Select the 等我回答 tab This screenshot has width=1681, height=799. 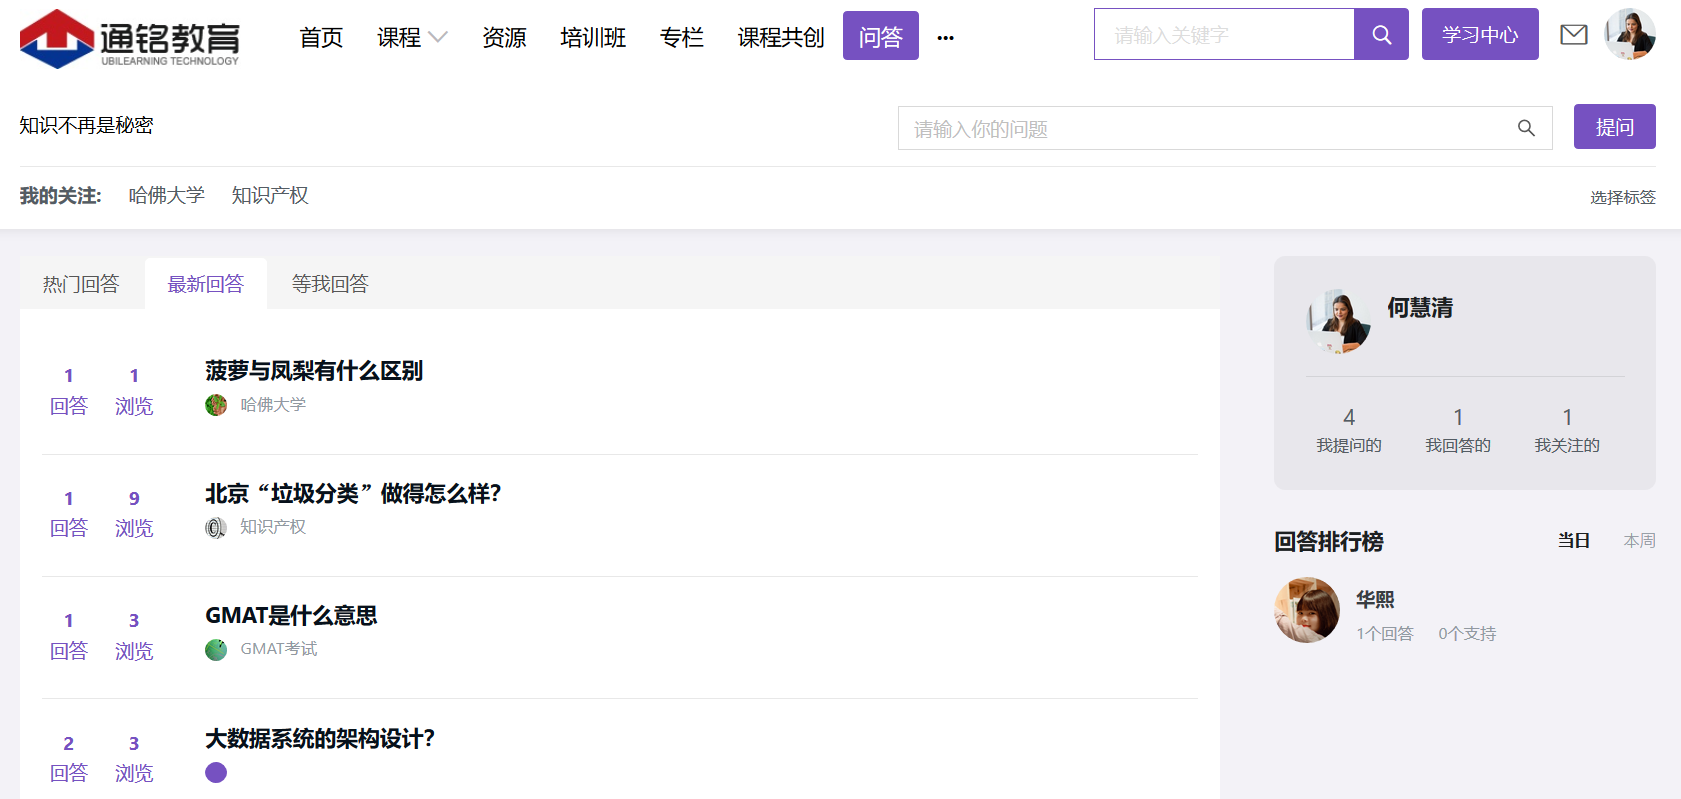pyautogui.click(x=330, y=284)
